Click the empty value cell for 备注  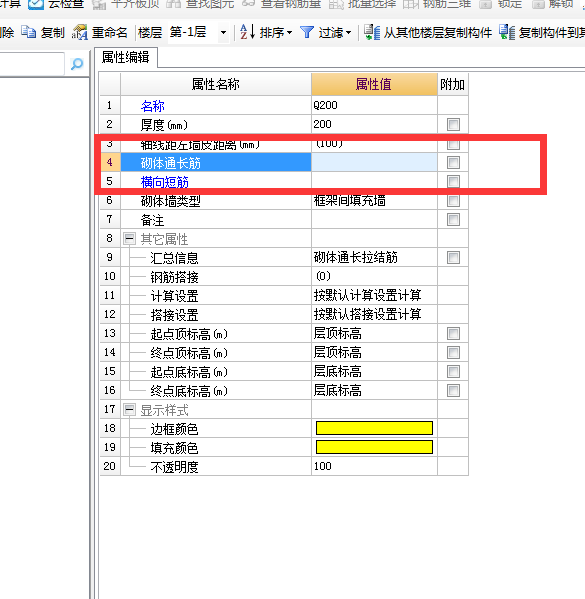[374, 220]
